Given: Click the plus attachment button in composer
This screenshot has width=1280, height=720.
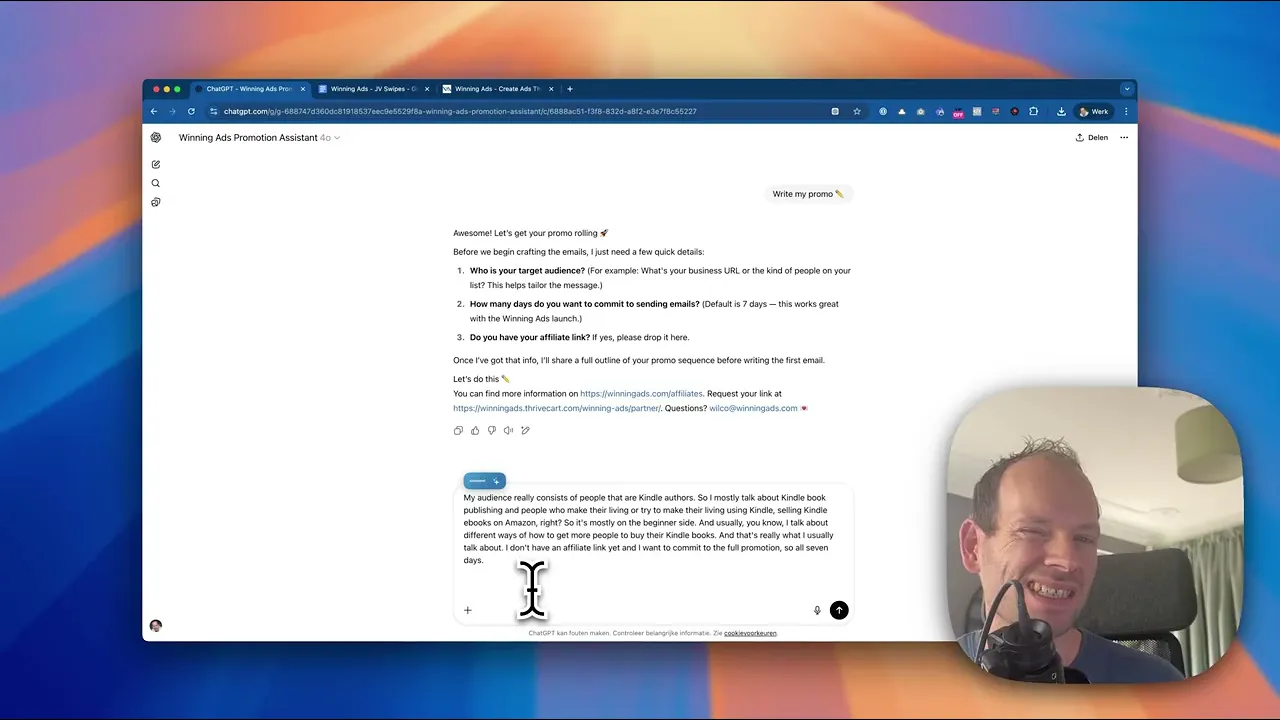Looking at the screenshot, I should pyautogui.click(x=467, y=610).
